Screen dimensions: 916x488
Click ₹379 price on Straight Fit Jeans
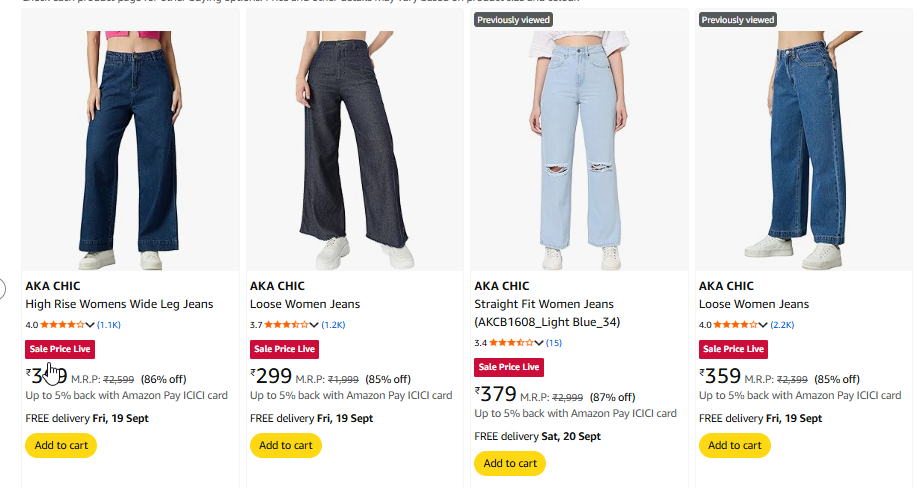(x=496, y=394)
